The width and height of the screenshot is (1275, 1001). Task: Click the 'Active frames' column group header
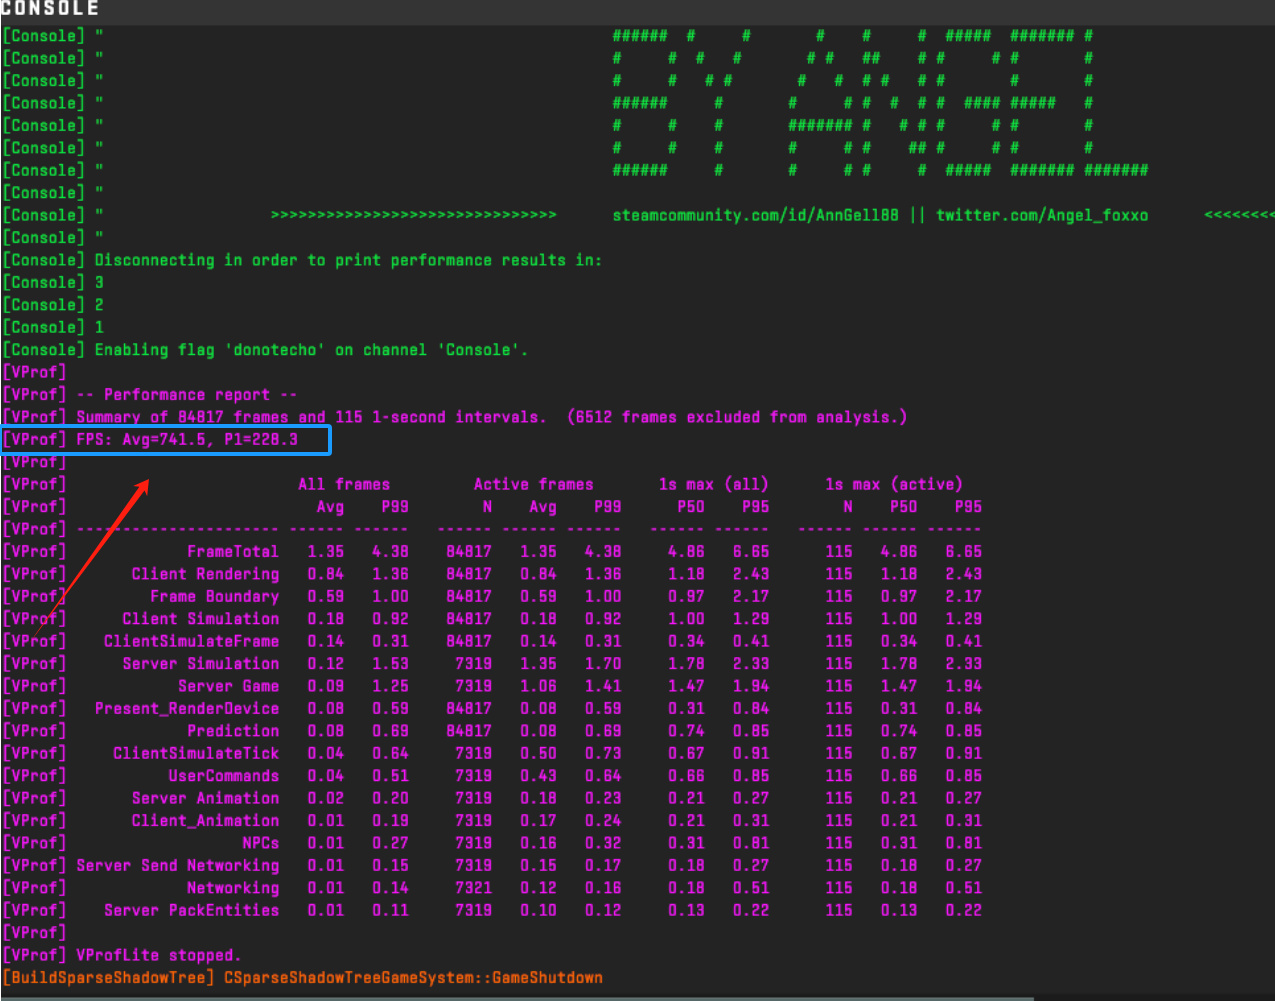click(x=533, y=484)
